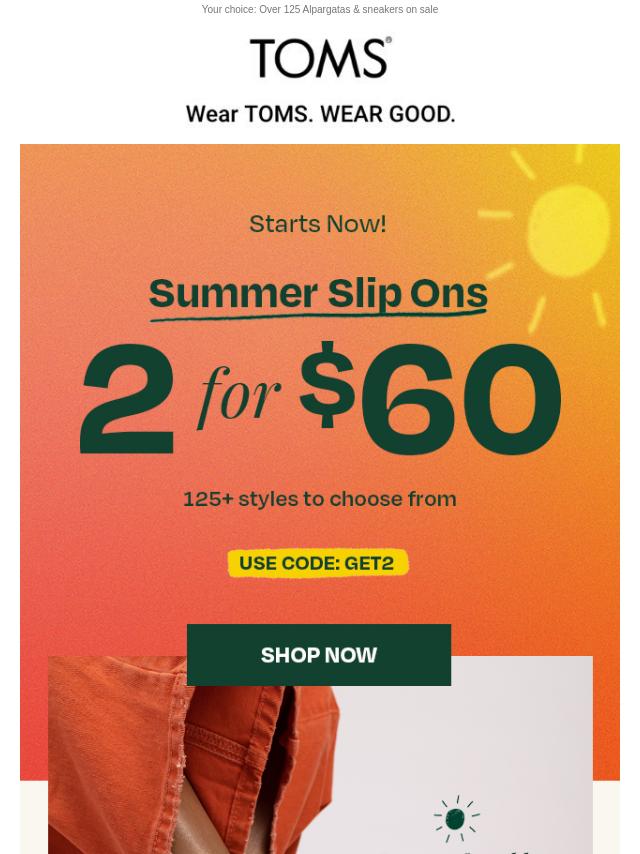The width and height of the screenshot is (640, 854).
Task: Click the big numeral 2 in offer
Action: click(127, 399)
